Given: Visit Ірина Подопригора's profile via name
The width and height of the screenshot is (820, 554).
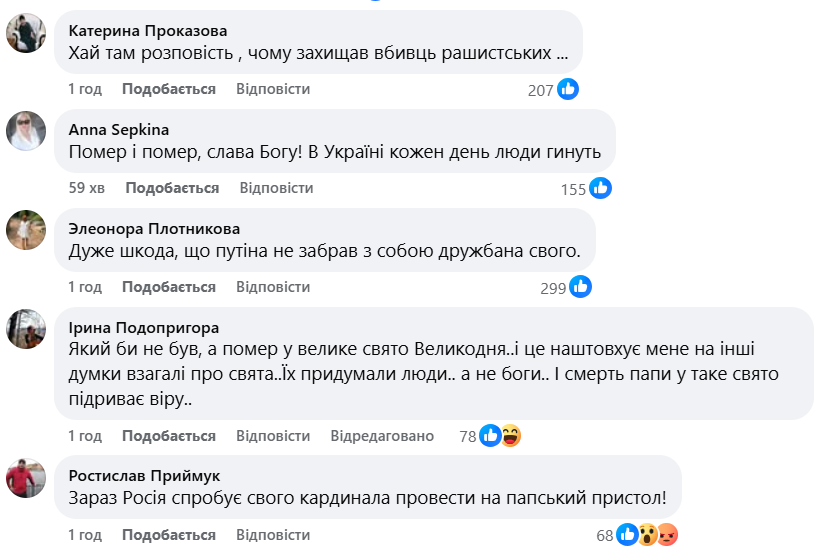Looking at the screenshot, I should point(143,327).
